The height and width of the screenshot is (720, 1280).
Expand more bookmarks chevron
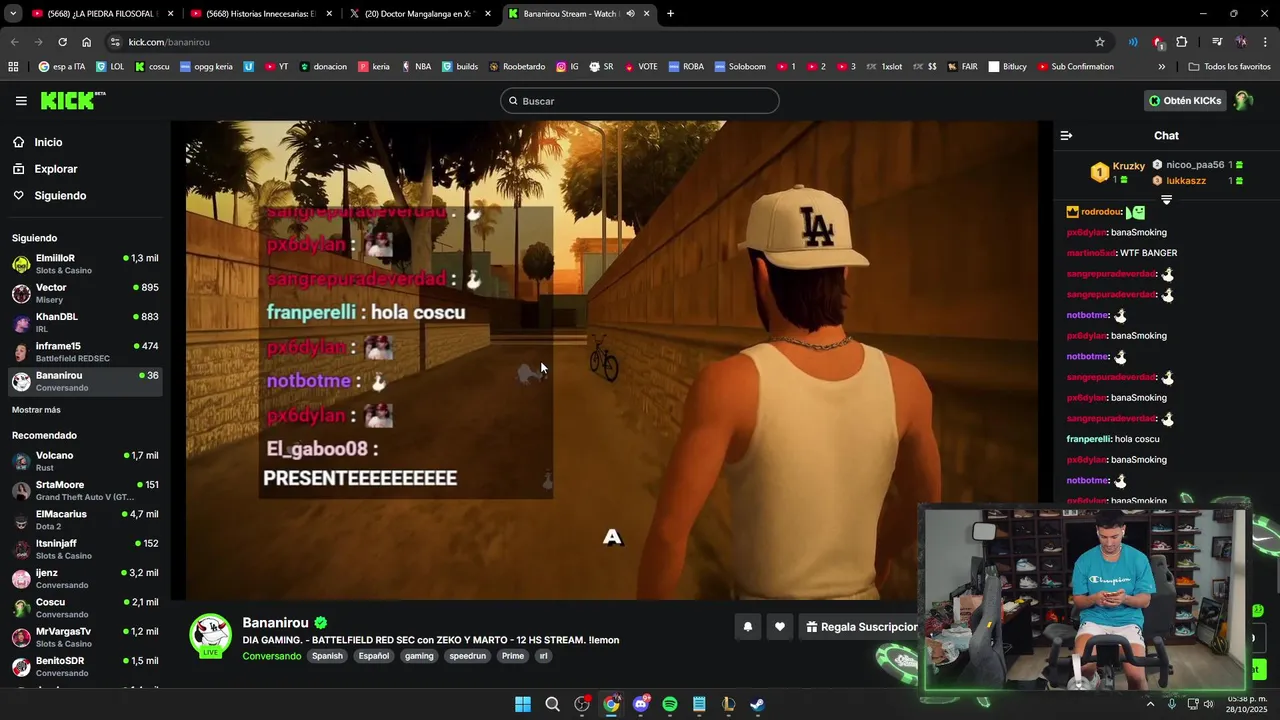coord(1161,67)
